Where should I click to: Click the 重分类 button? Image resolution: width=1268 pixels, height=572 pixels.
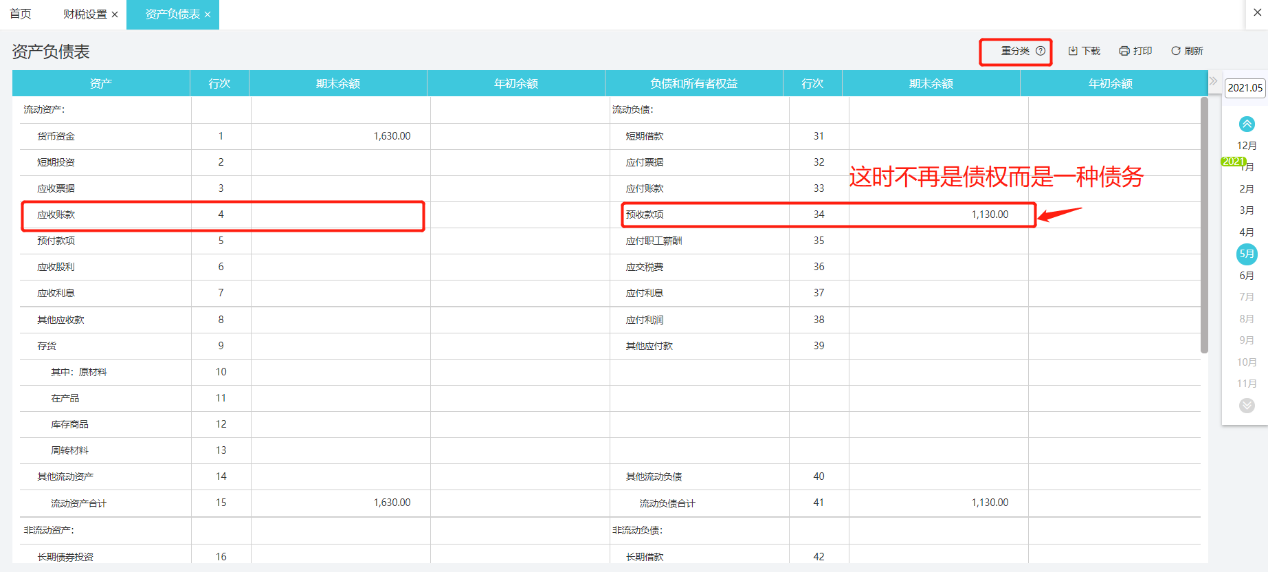(1016, 51)
